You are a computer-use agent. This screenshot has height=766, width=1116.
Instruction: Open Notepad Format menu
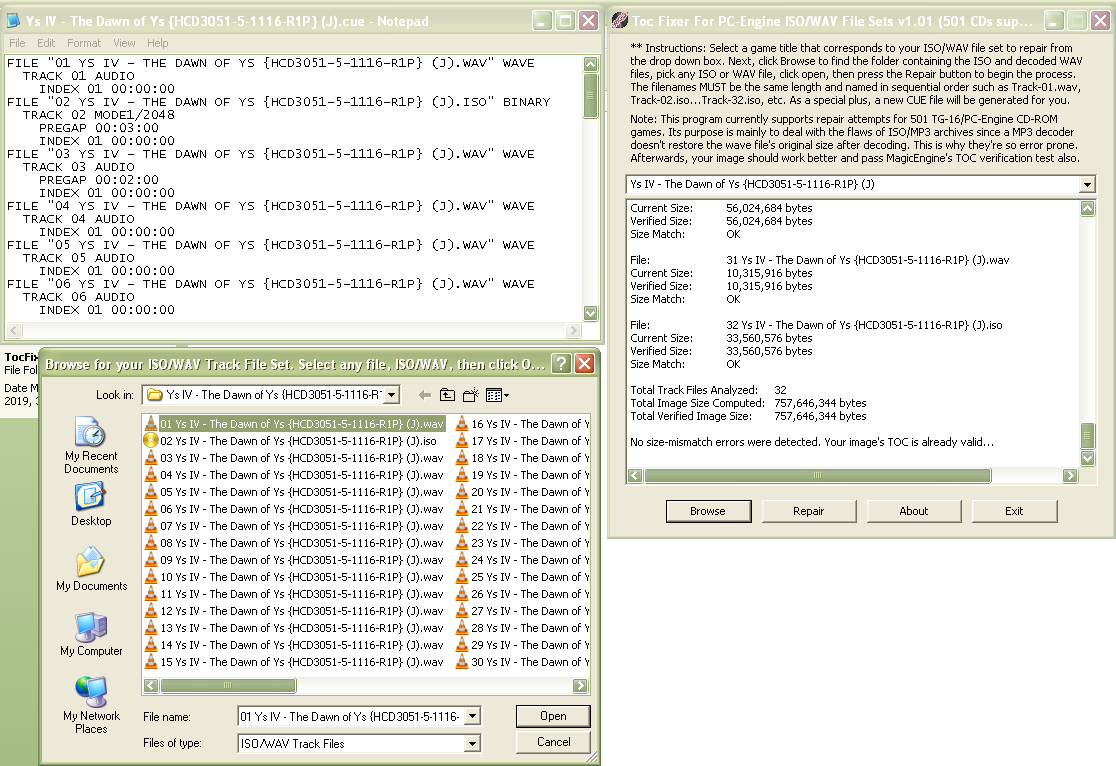[x=84, y=43]
